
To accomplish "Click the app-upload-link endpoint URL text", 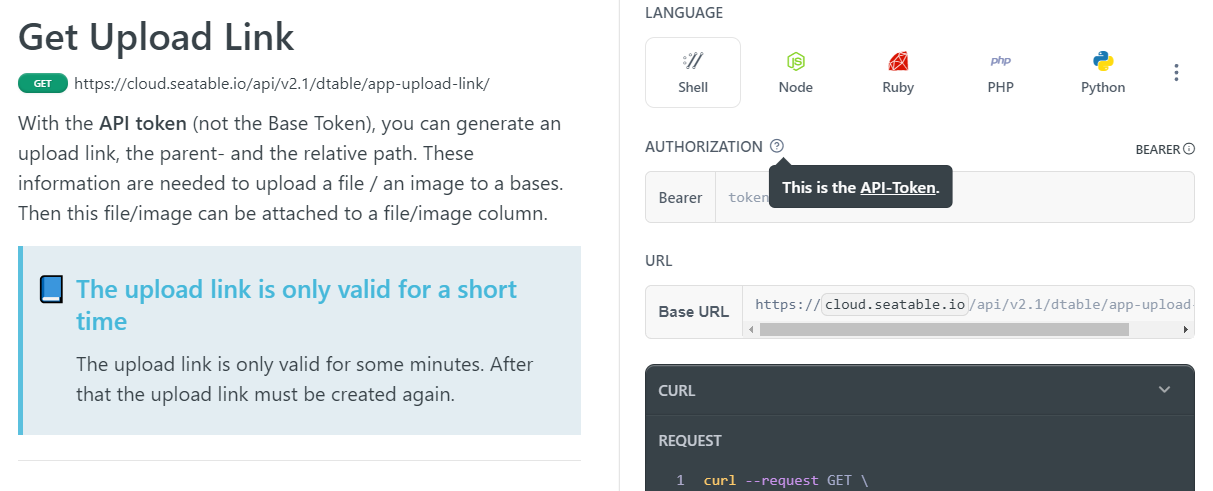I will (281, 84).
